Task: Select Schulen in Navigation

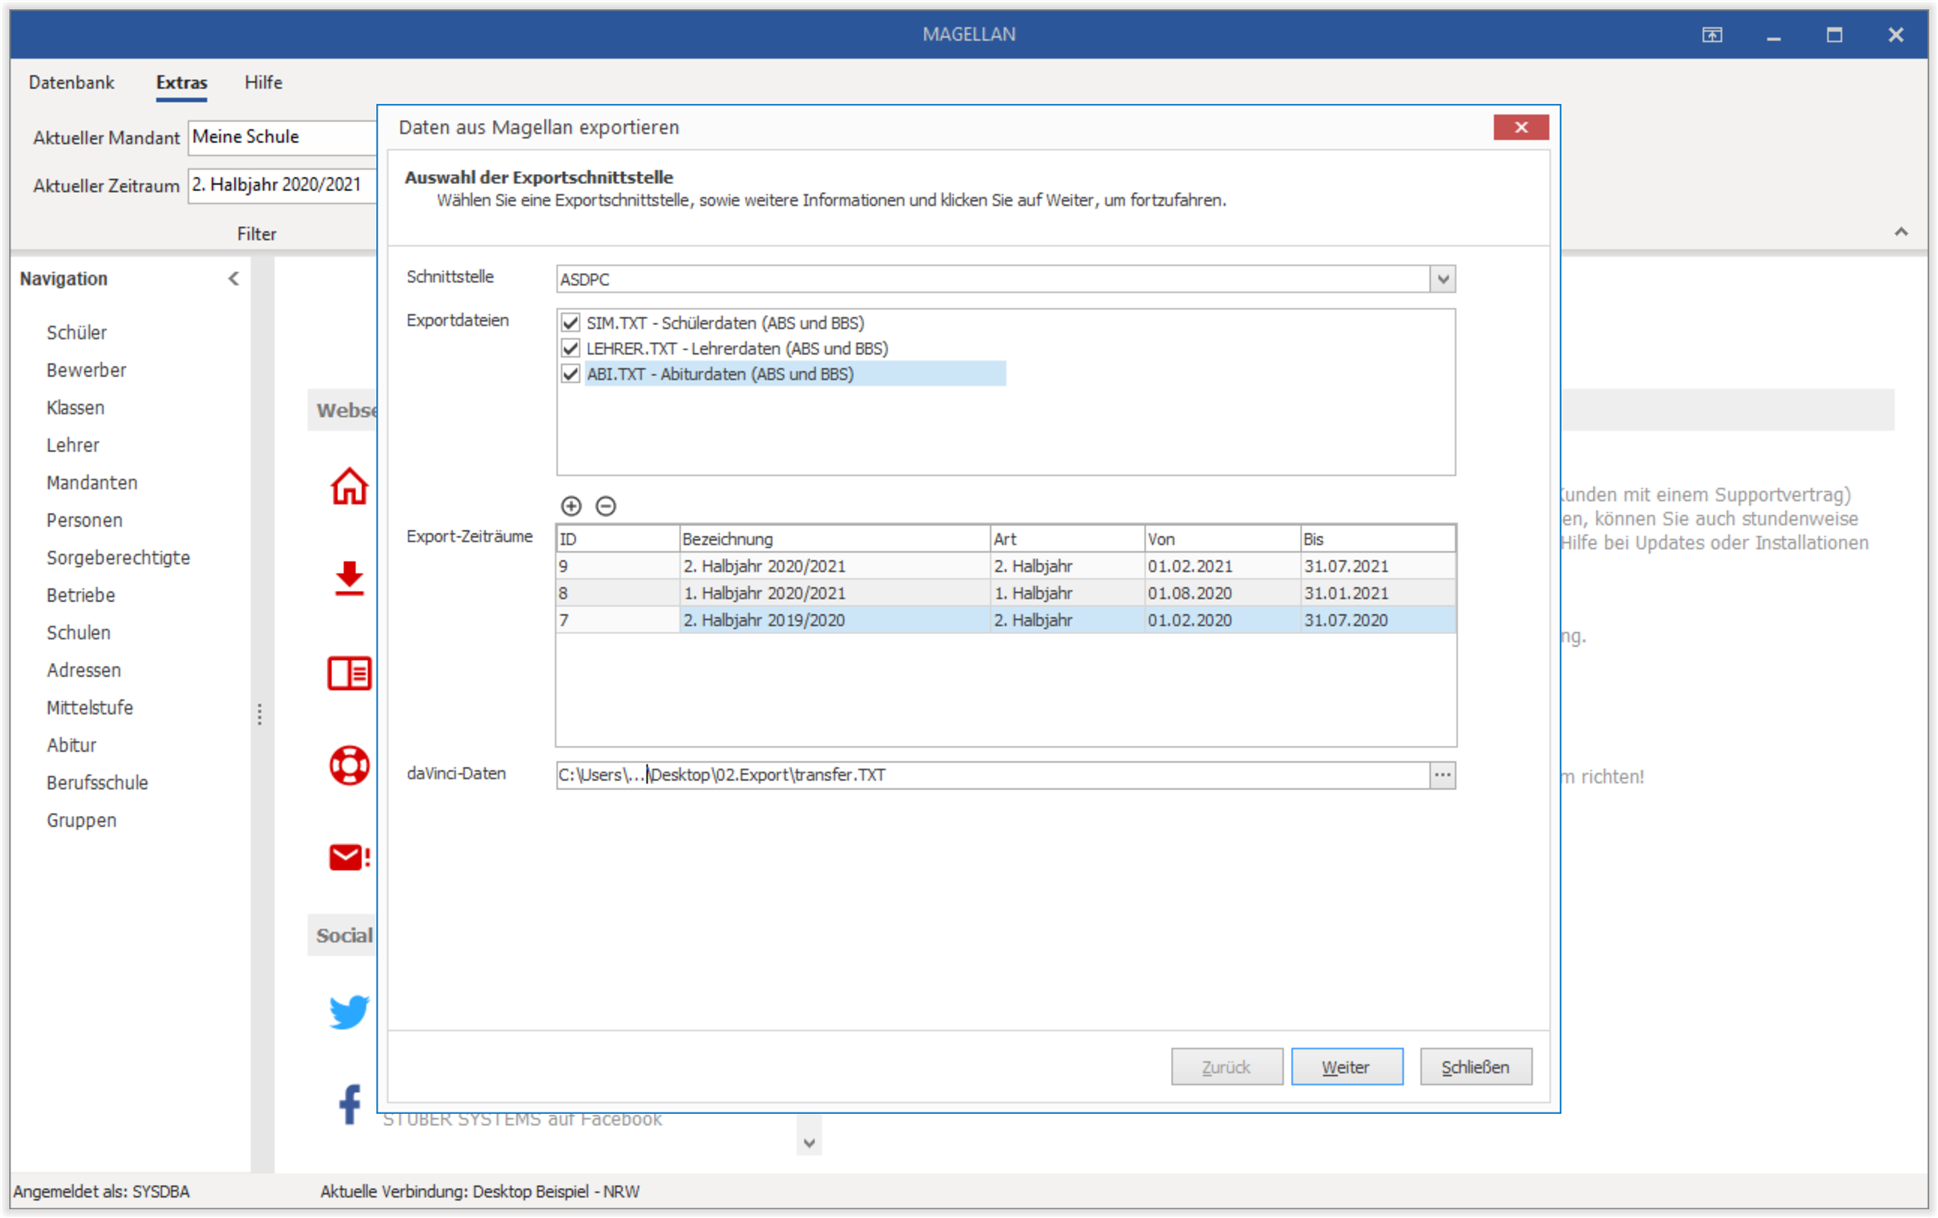Action: click(x=78, y=633)
